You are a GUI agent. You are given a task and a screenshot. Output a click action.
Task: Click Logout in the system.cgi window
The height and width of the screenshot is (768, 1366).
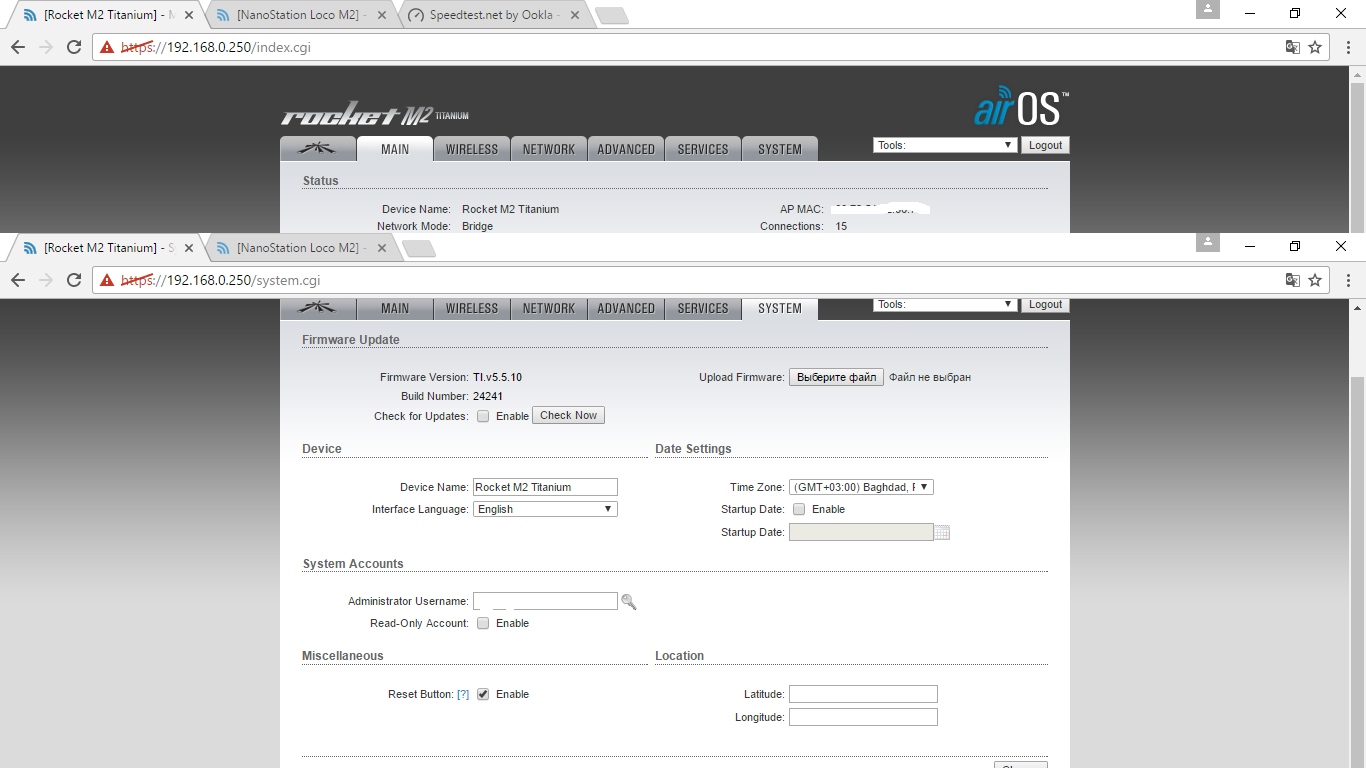(1045, 304)
